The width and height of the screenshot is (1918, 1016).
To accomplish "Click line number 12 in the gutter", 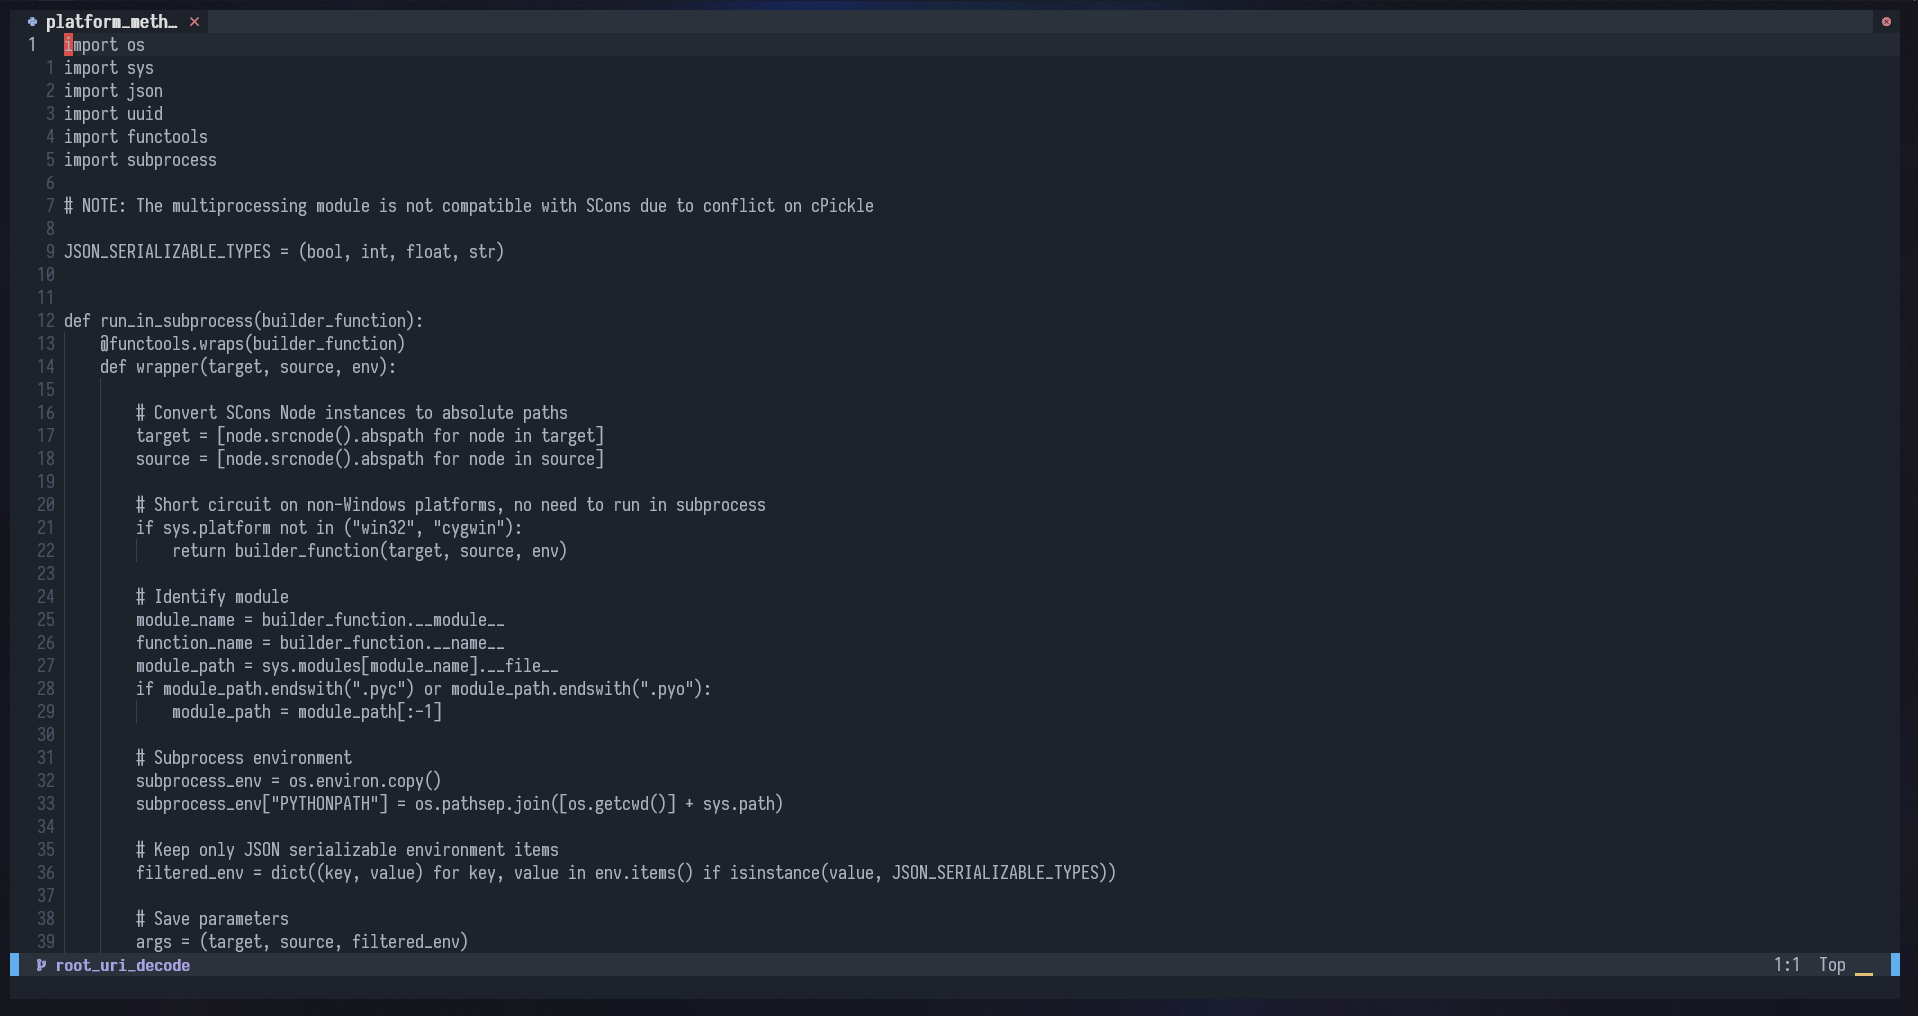I will coord(45,321).
